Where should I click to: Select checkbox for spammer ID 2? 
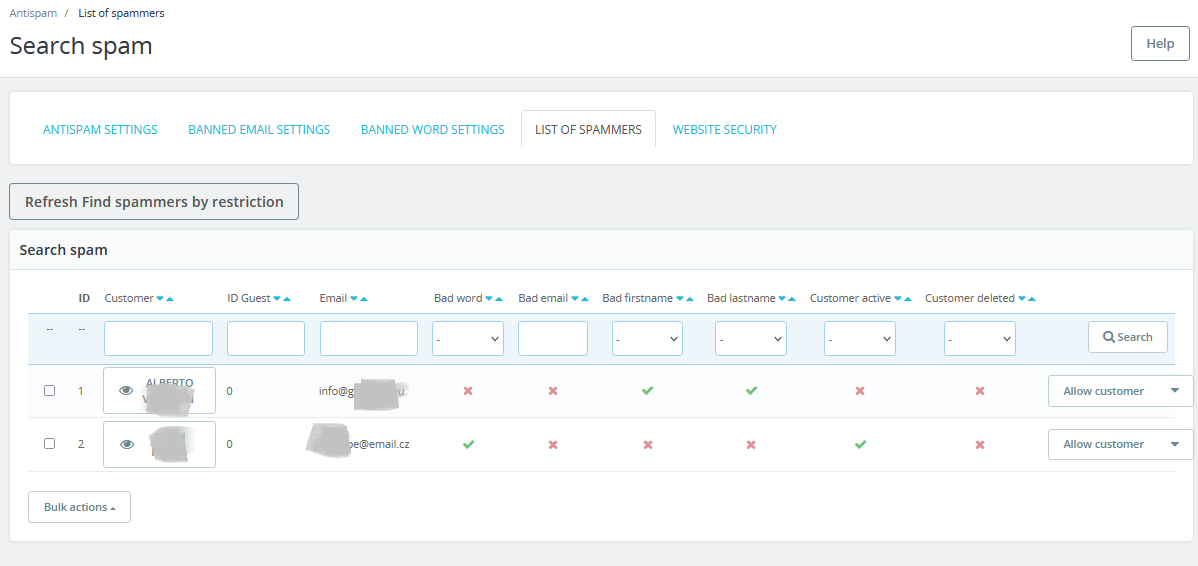pos(50,444)
